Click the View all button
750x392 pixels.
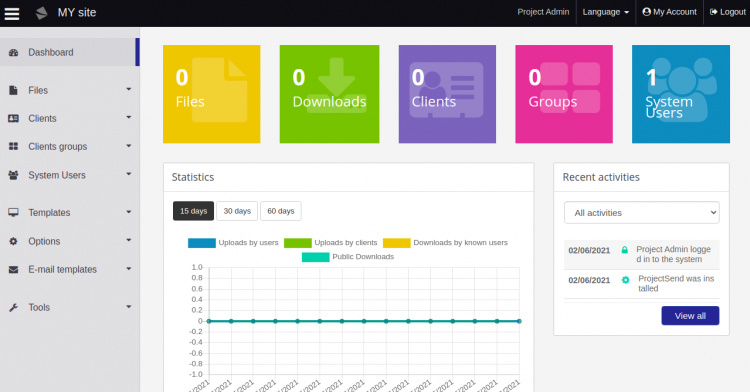pos(690,316)
